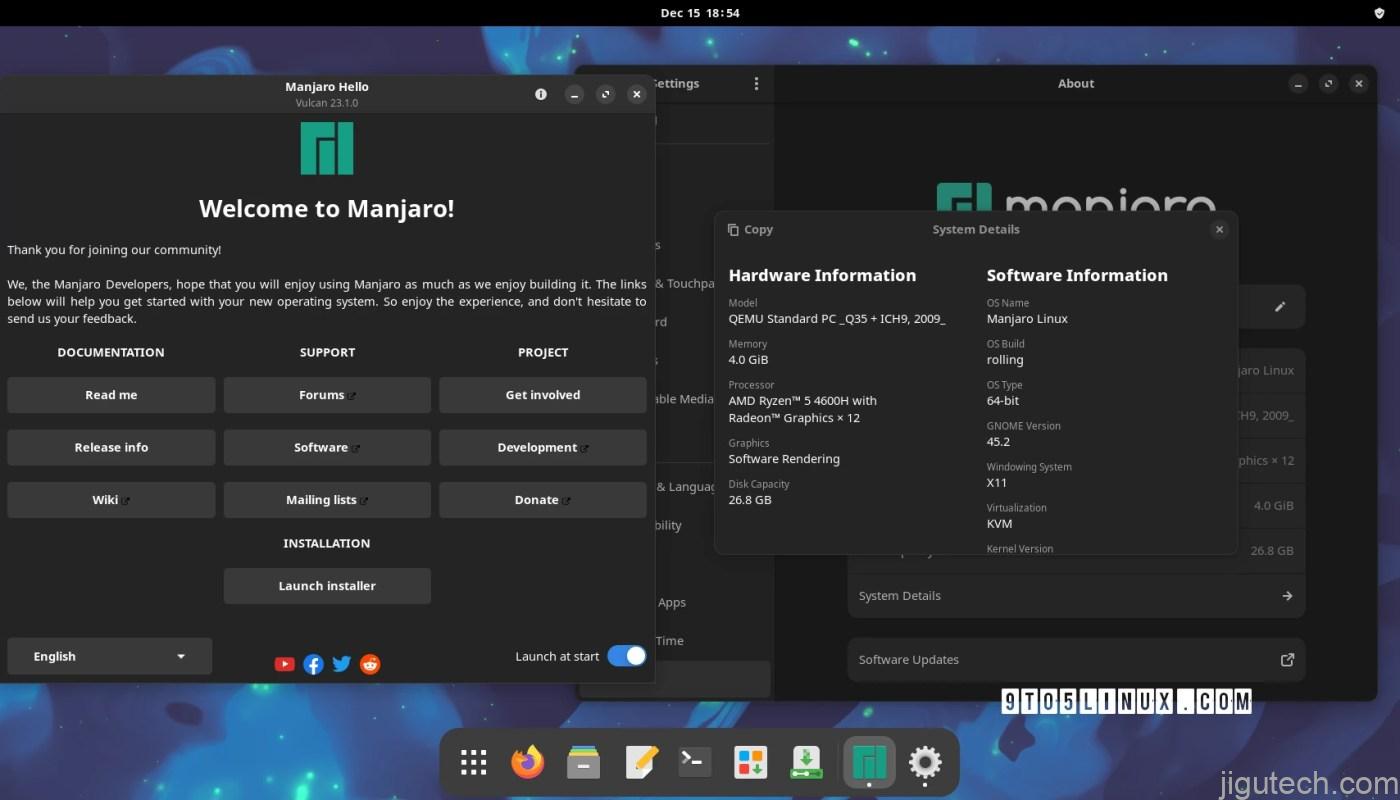The image size is (1400, 800).
Task: Close the System Details dialog
Action: tap(1219, 230)
